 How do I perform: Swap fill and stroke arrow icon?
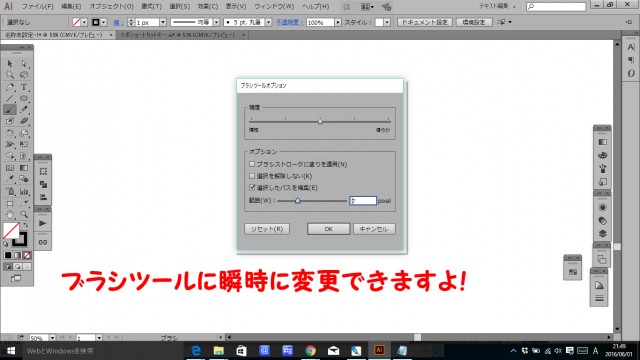26,225
